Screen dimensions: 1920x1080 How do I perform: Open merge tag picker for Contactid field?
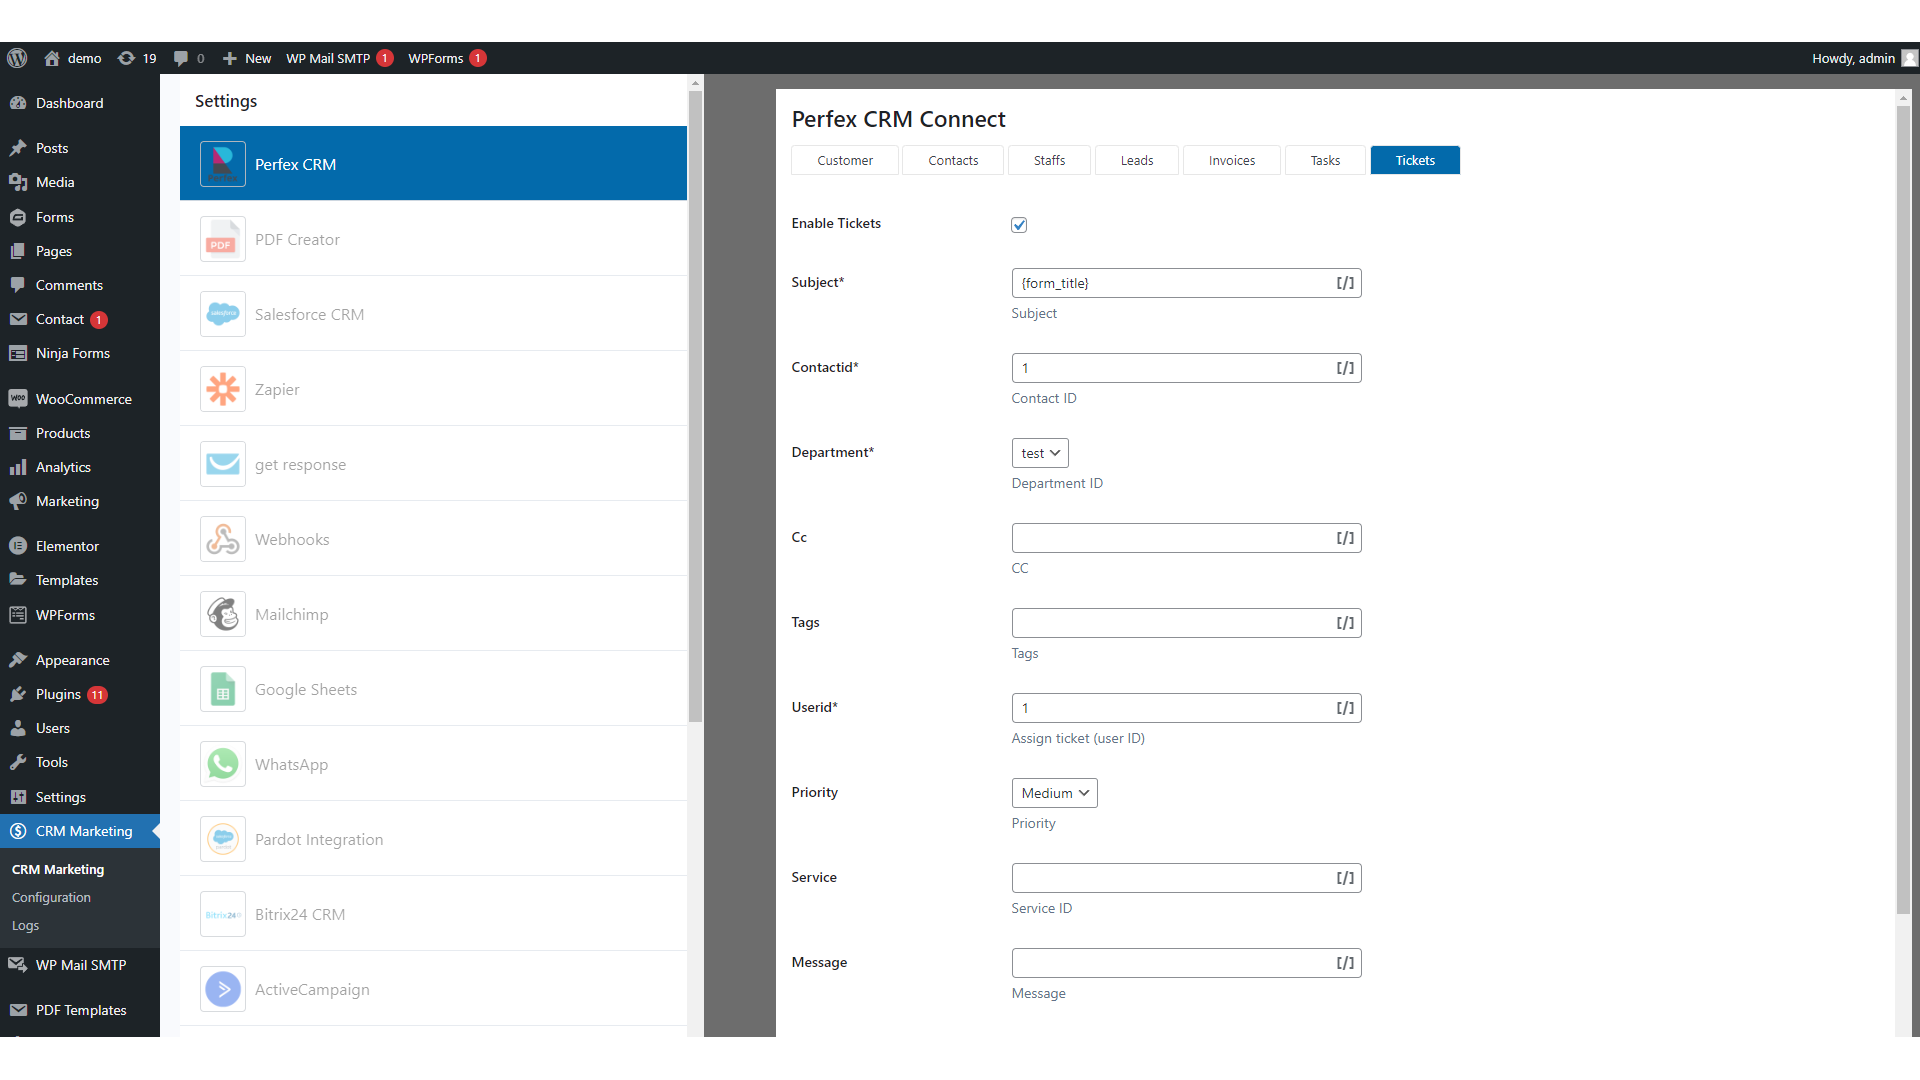click(x=1345, y=368)
